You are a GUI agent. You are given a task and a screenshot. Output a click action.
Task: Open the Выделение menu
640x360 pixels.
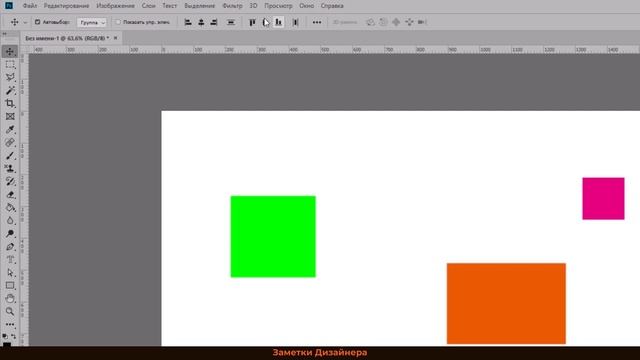(x=200, y=6)
